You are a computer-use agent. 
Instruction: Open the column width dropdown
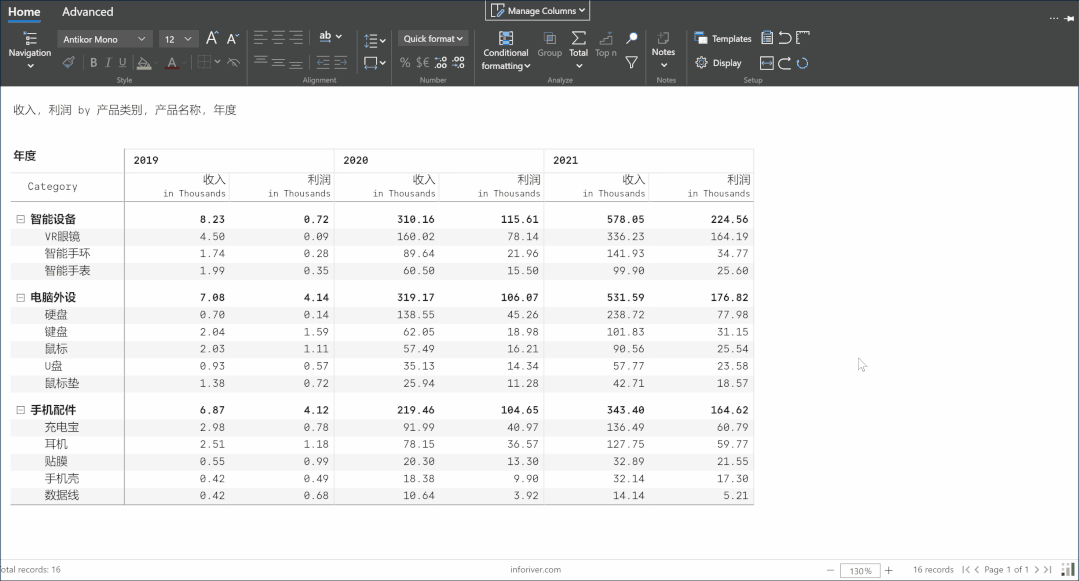[x=374, y=63]
